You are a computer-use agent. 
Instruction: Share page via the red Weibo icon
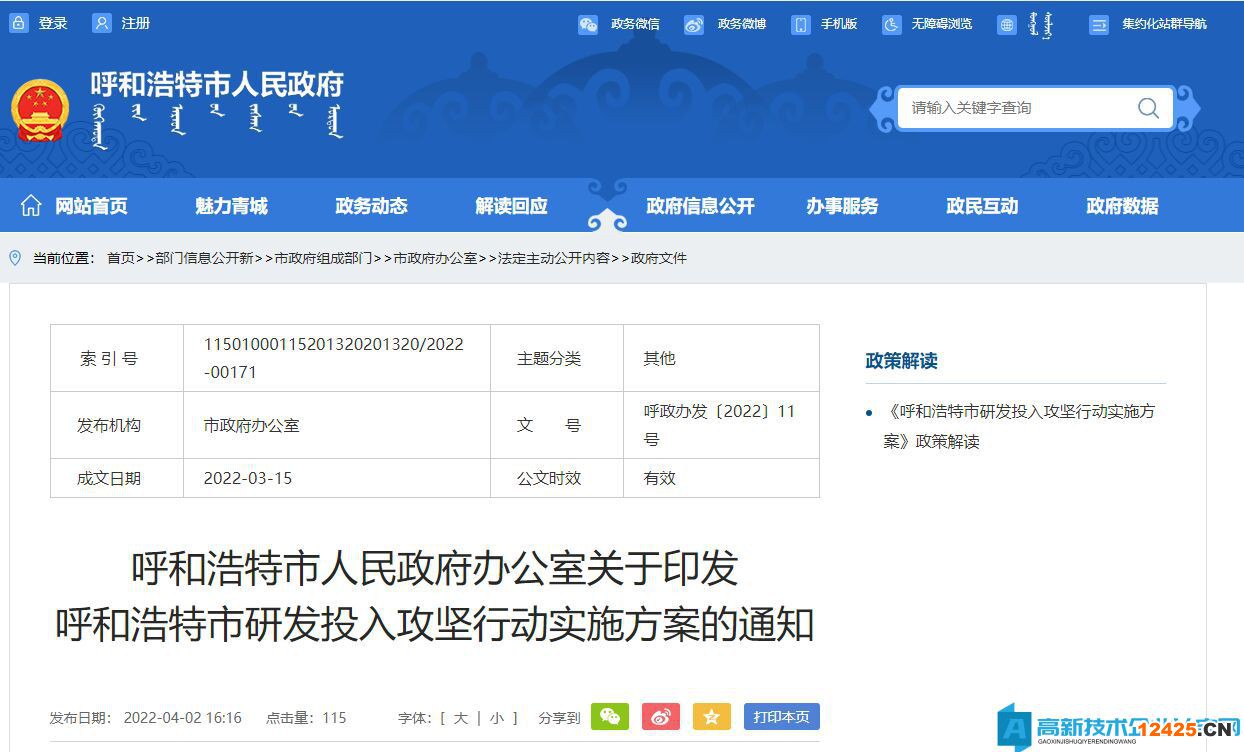[x=661, y=717]
